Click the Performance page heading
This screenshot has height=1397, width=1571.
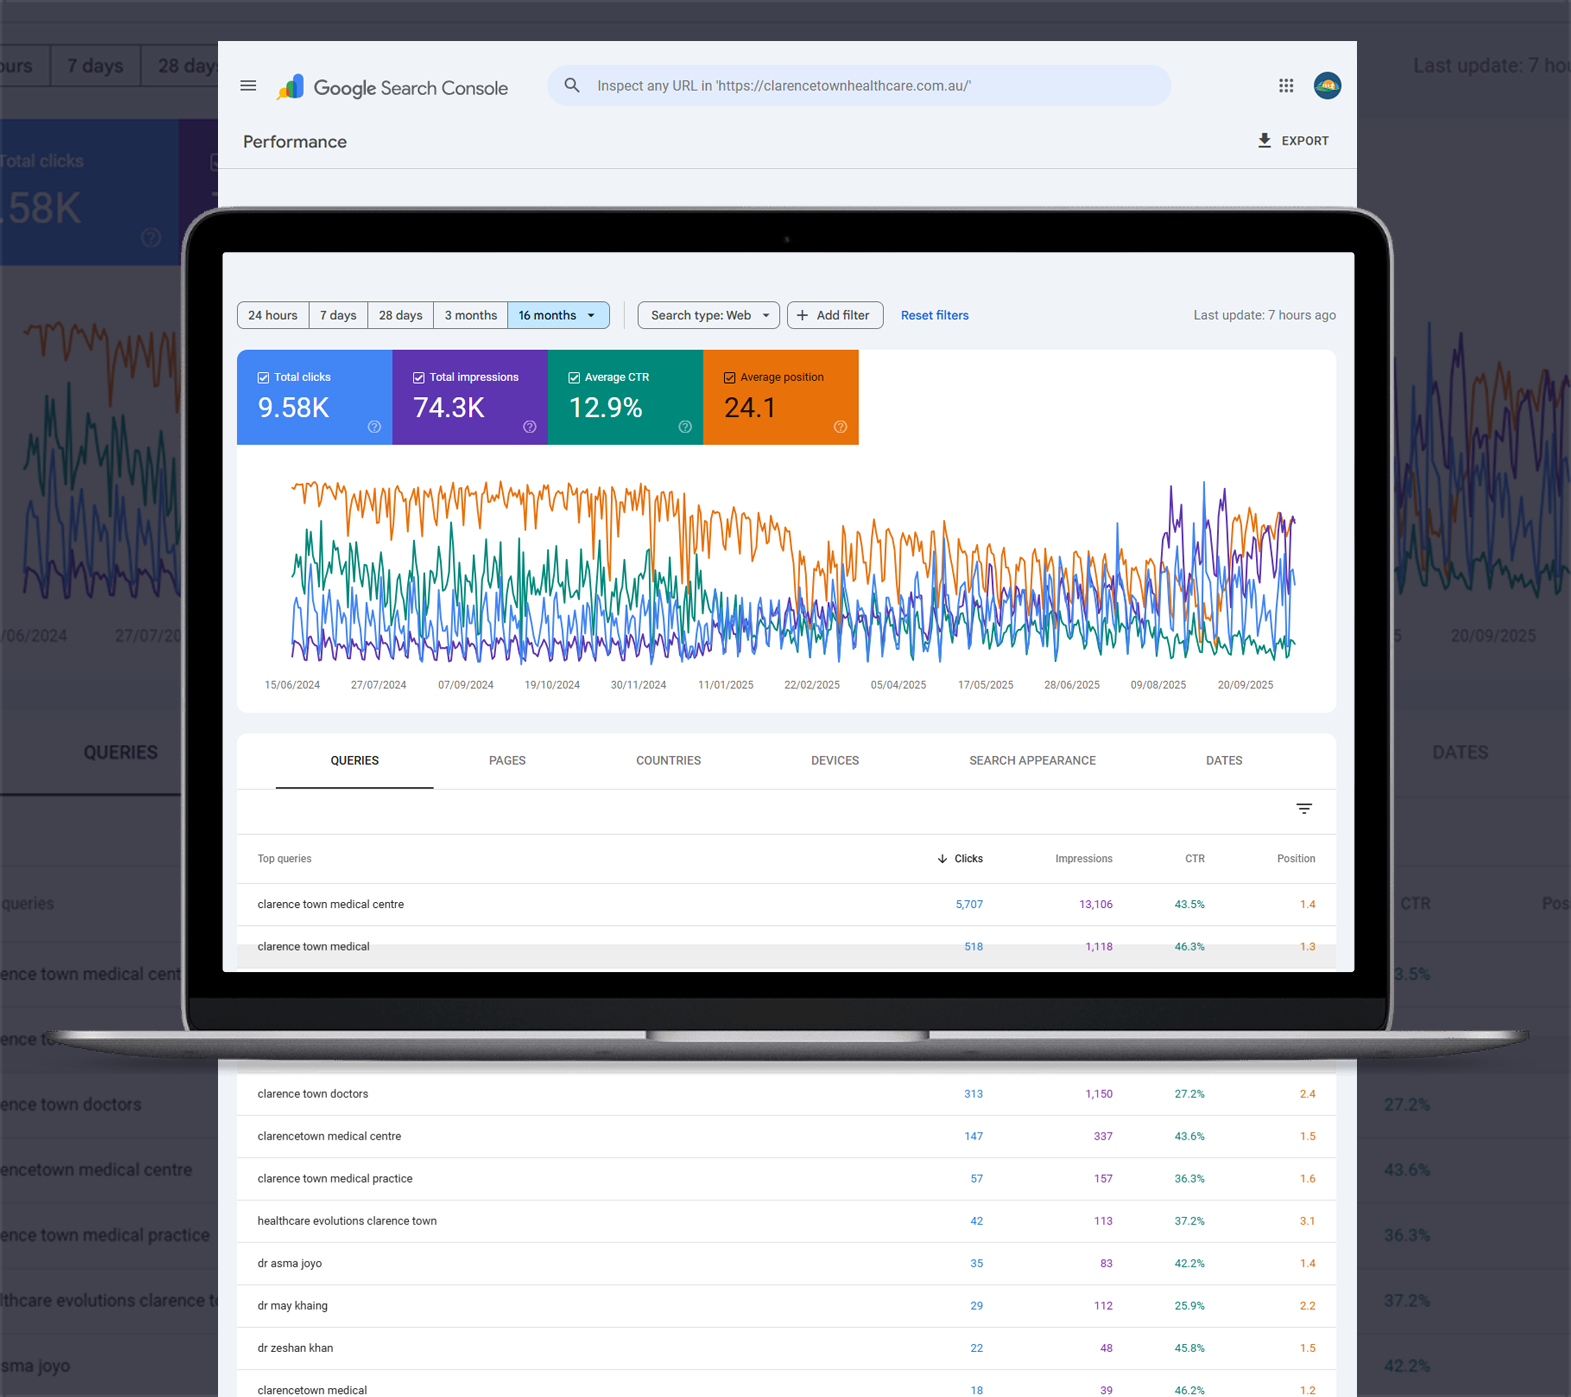(x=295, y=142)
